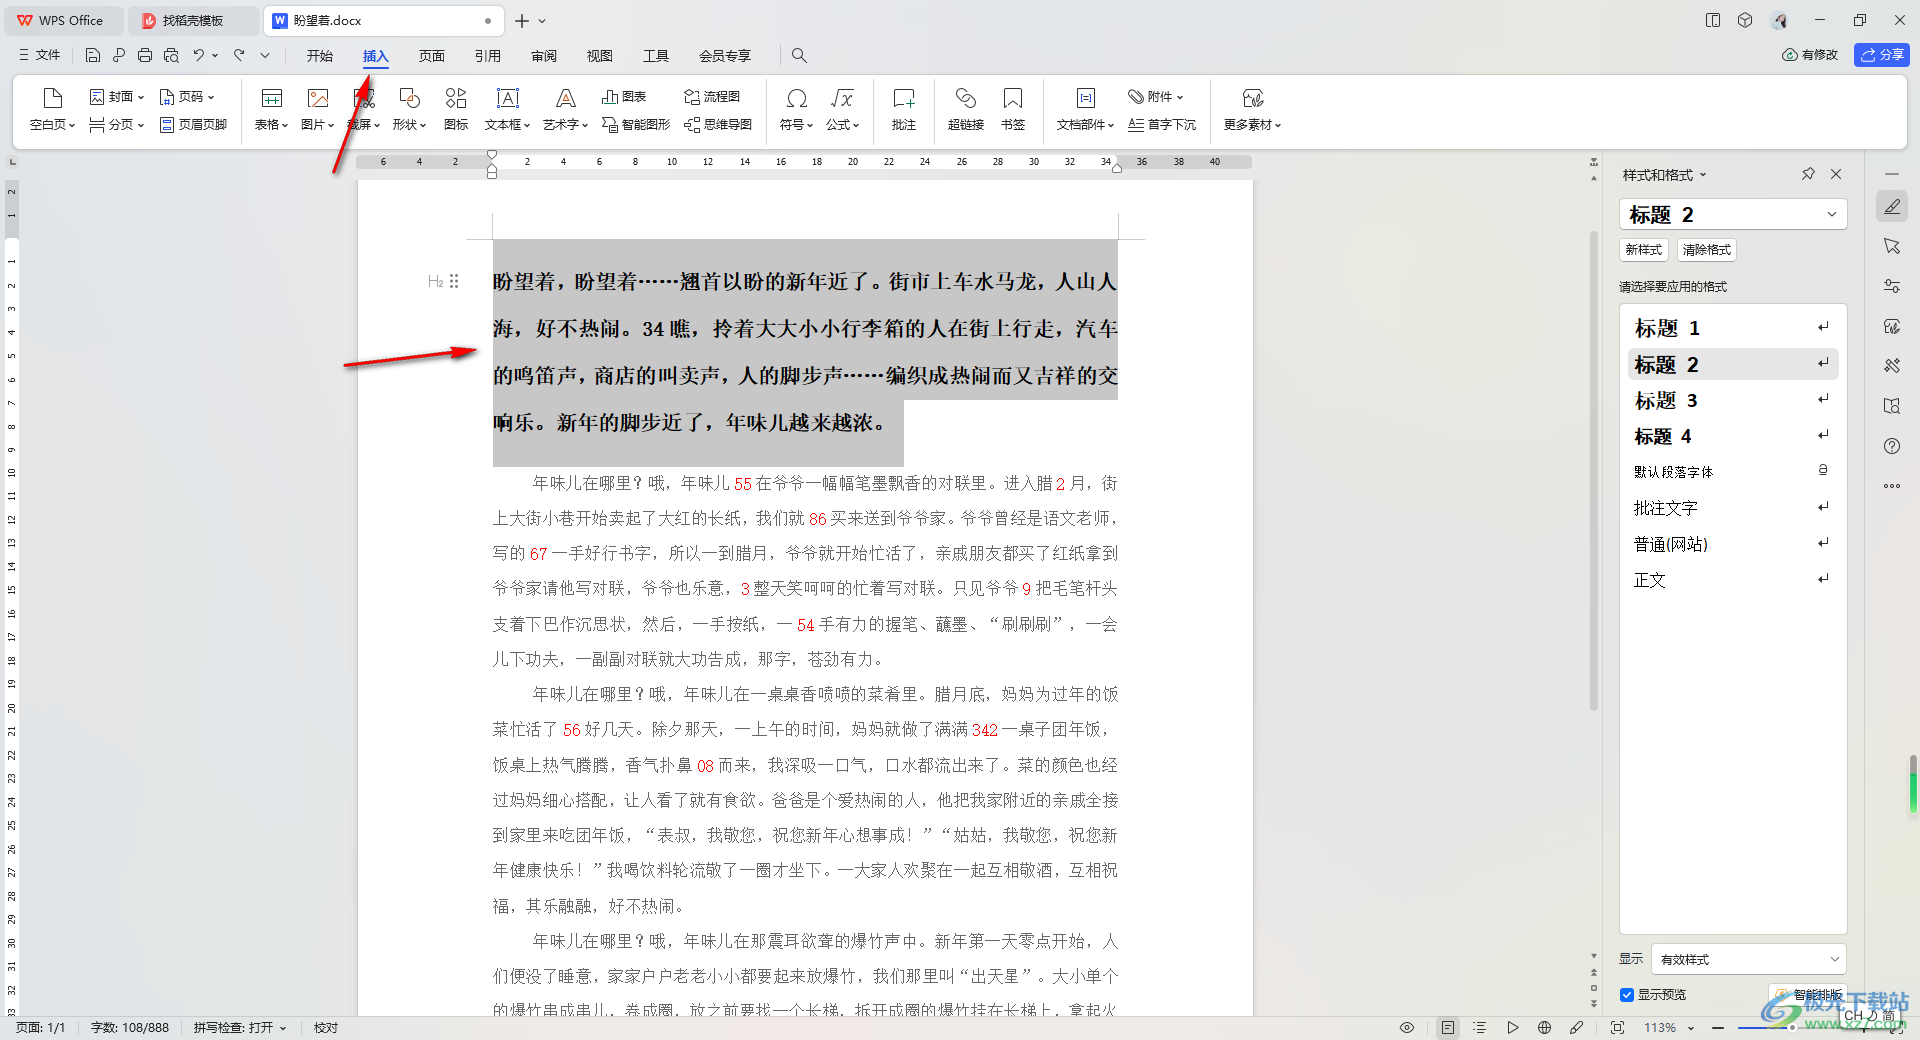
Task: Close the Styles and Formatting panel
Action: click(x=1836, y=174)
